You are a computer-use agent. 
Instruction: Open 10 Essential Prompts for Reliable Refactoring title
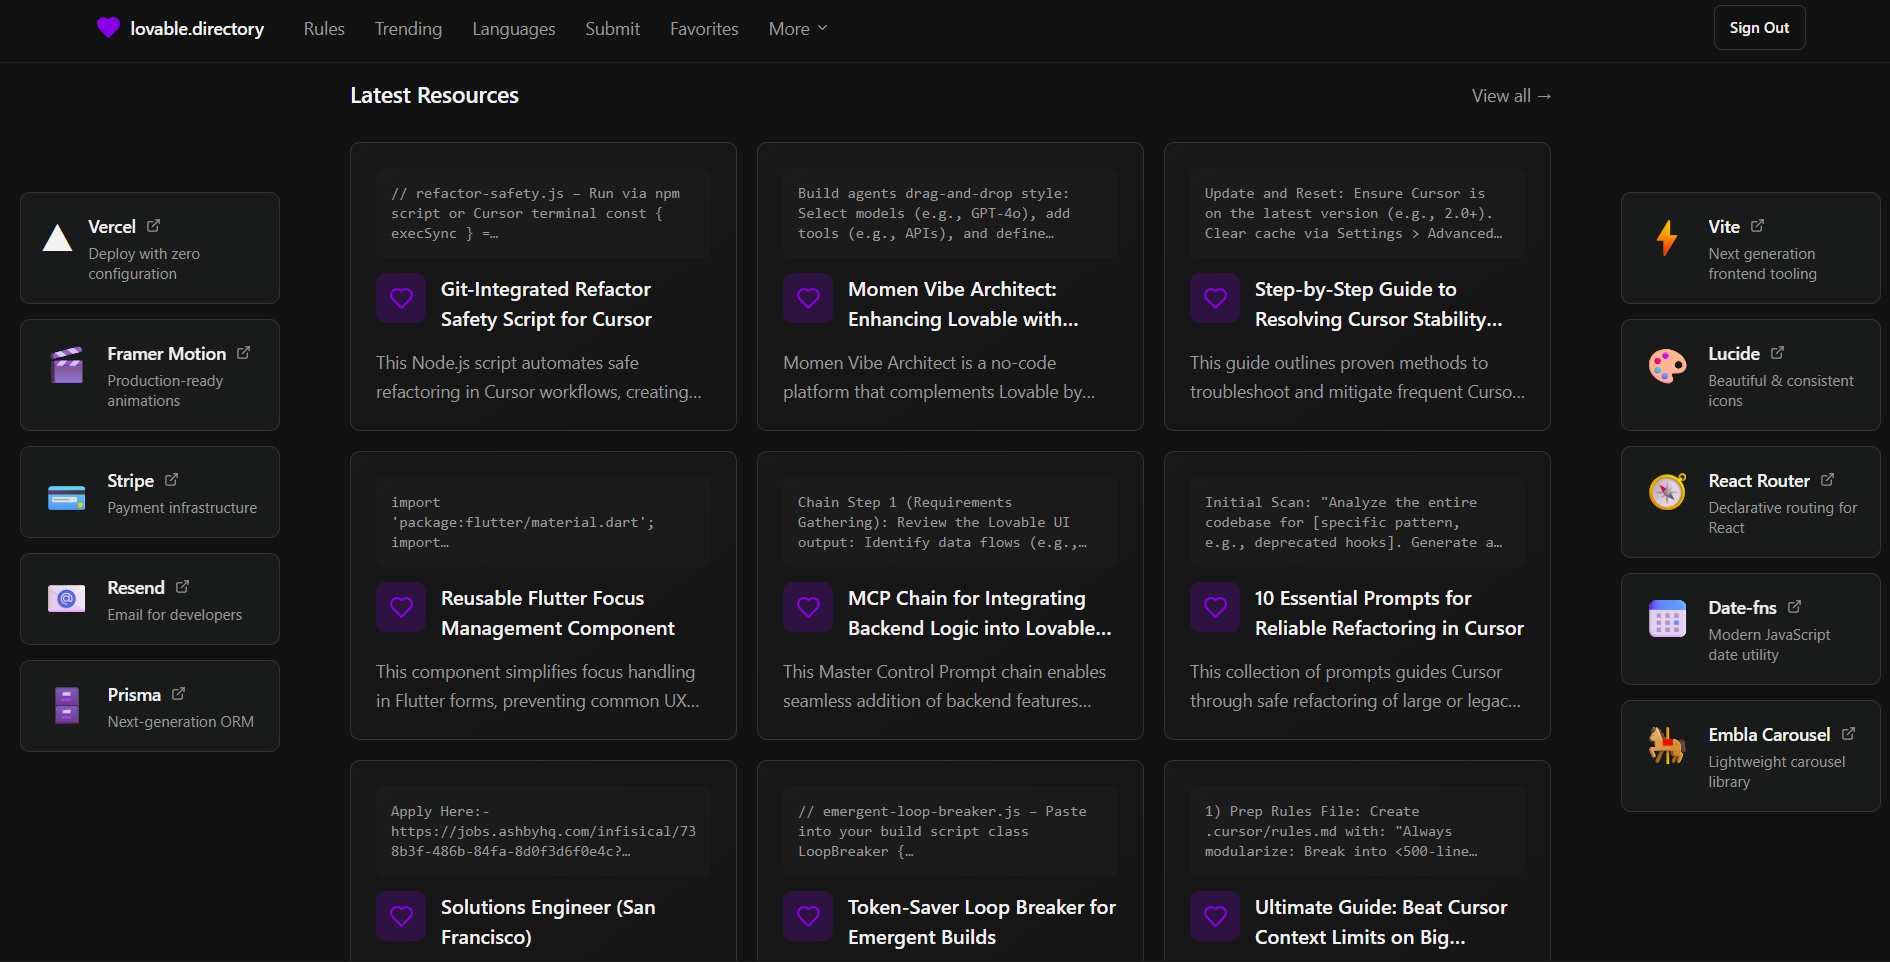point(1389,613)
